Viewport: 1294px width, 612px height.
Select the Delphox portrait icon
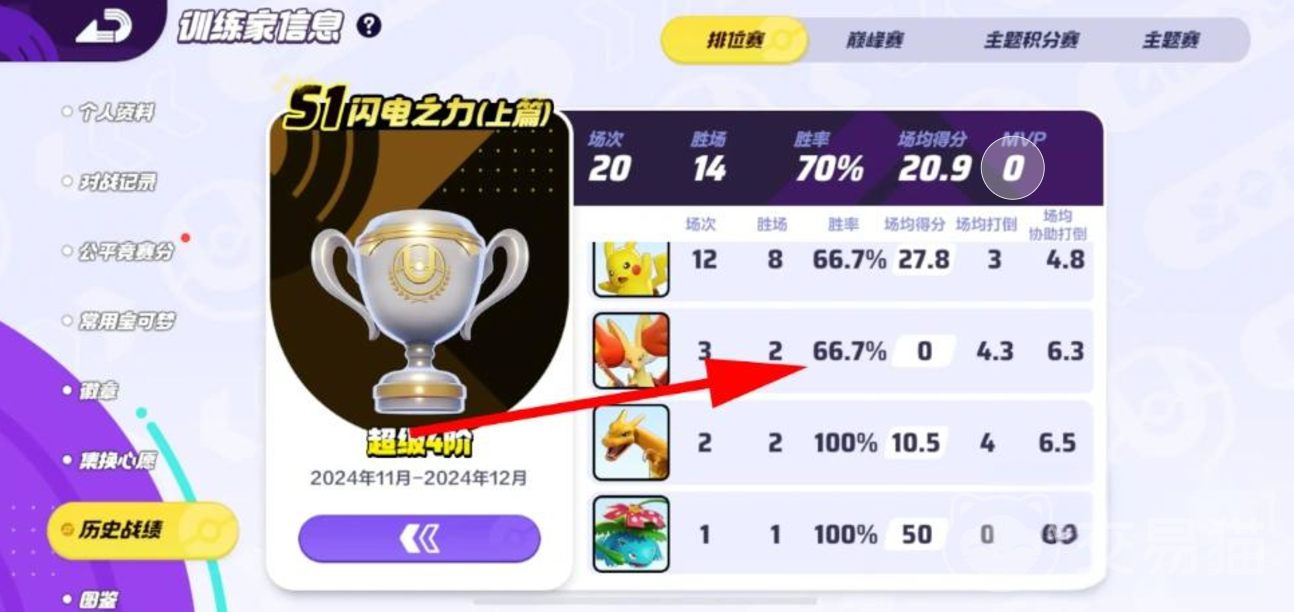coord(631,350)
